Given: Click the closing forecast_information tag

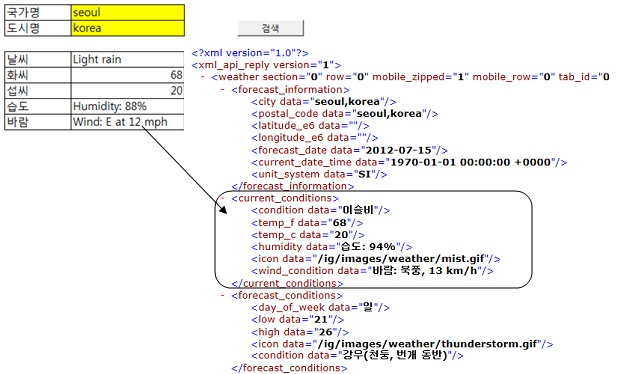Looking at the screenshot, I should click(x=293, y=186).
